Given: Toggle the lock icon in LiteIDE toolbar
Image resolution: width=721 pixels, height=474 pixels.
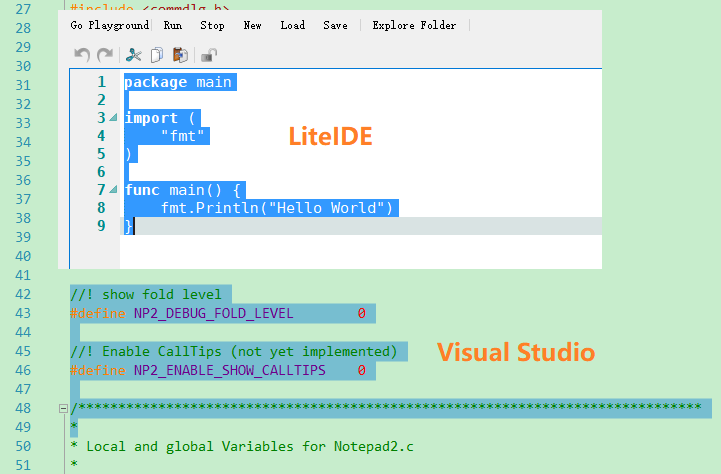Looking at the screenshot, I should [x=209, y=55].
